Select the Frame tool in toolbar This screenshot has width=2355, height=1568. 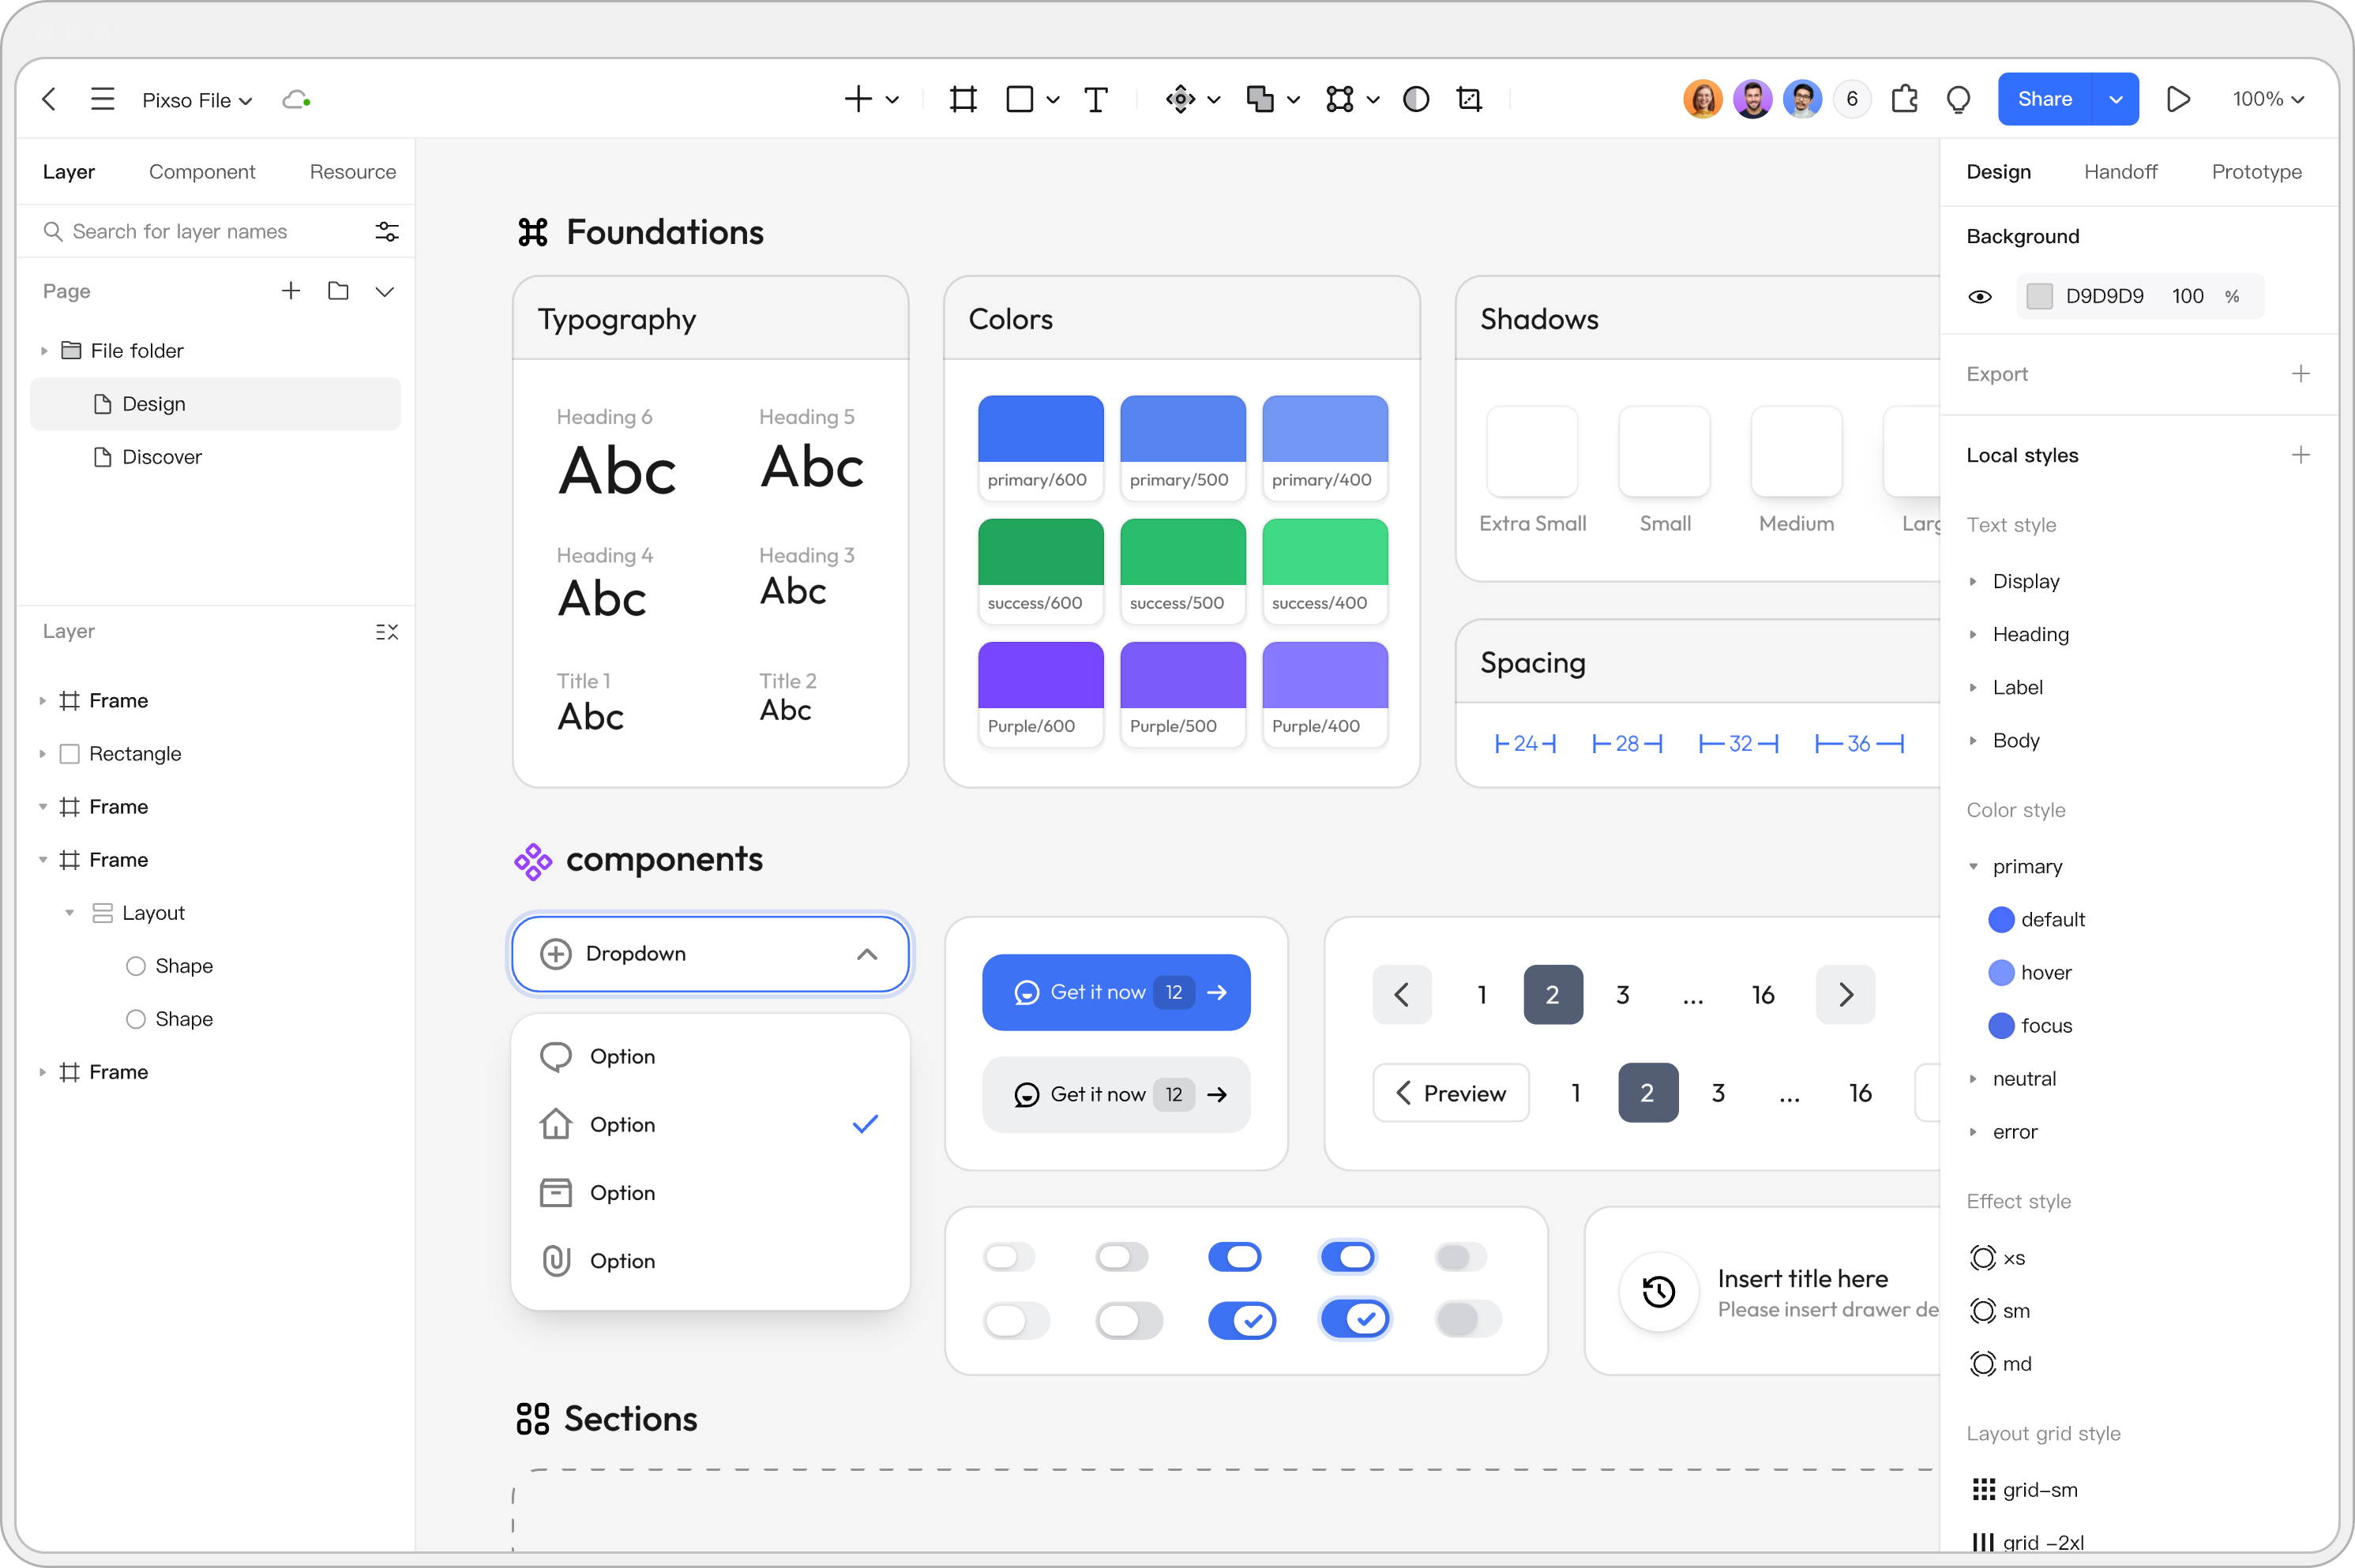(x=963, y=99)
